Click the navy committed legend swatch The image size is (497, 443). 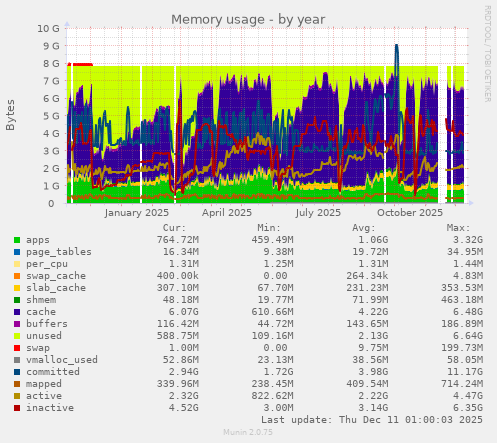click(x=17, y=372)
